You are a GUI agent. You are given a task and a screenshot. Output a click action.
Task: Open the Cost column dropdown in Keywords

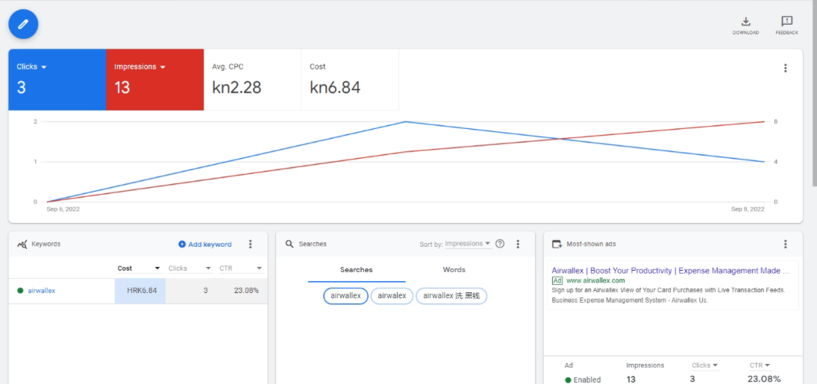point(139,268)
